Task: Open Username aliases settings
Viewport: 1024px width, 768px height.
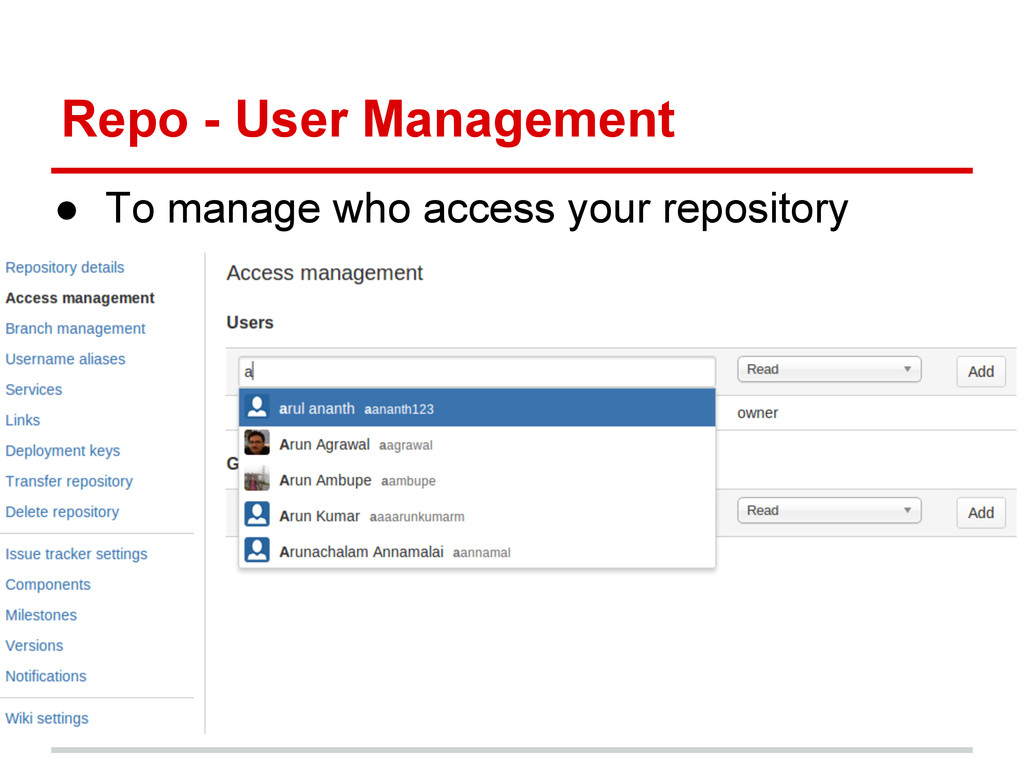Action: (x=65, y=359)
